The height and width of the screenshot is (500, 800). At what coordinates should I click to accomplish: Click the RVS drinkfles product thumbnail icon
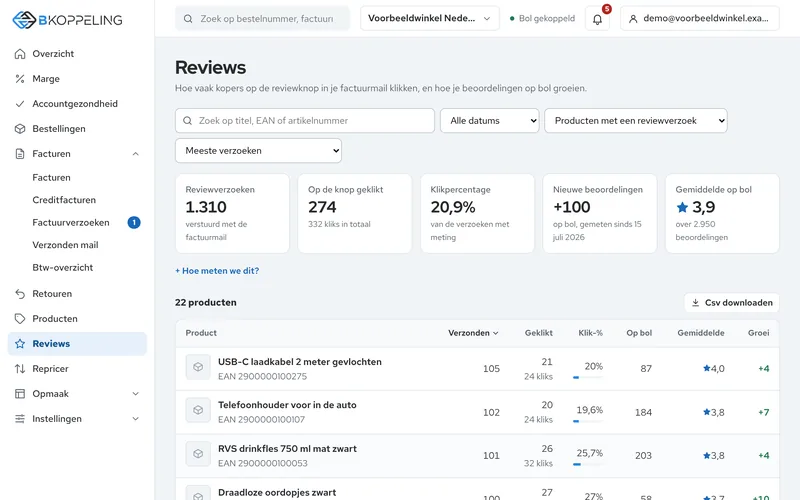click(198, 454)
